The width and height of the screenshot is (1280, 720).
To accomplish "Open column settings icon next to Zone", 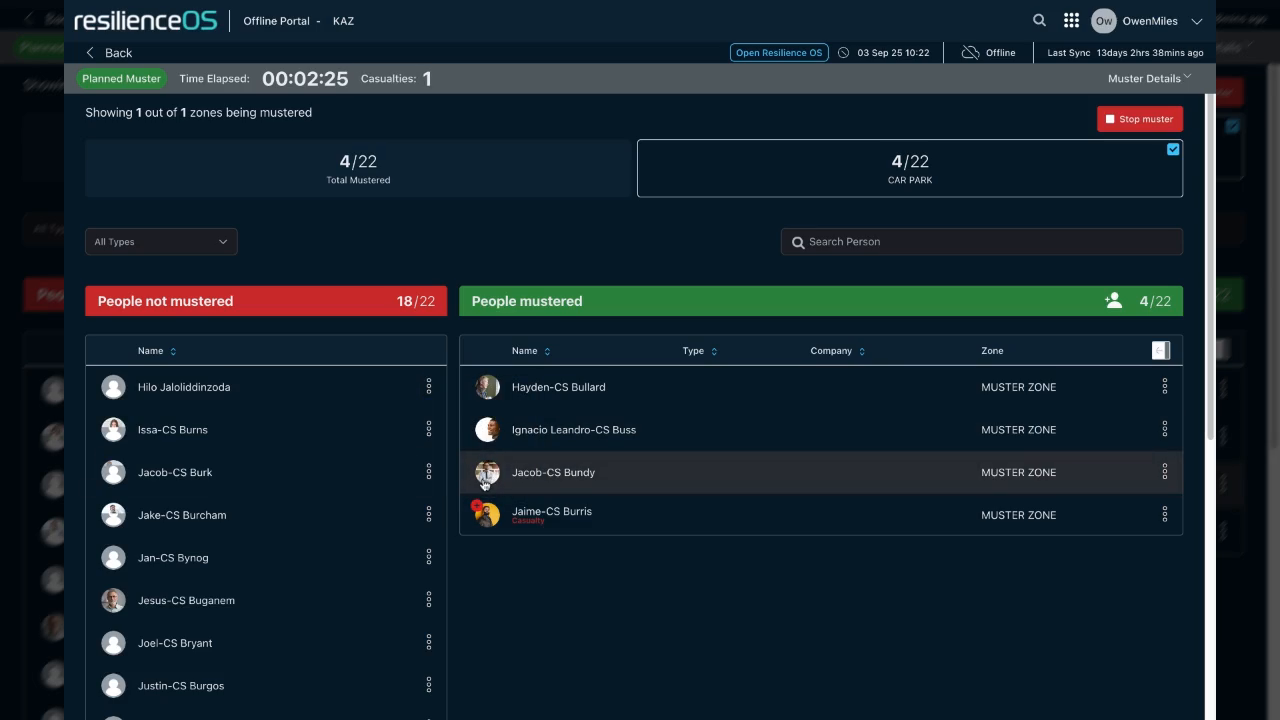I will coord(1161,350).
